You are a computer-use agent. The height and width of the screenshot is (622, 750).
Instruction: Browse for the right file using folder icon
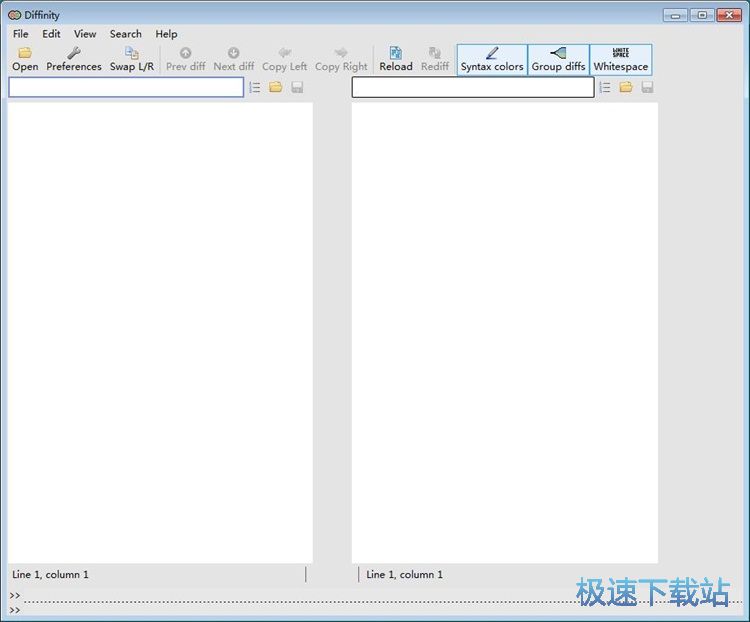click(625, 88)
